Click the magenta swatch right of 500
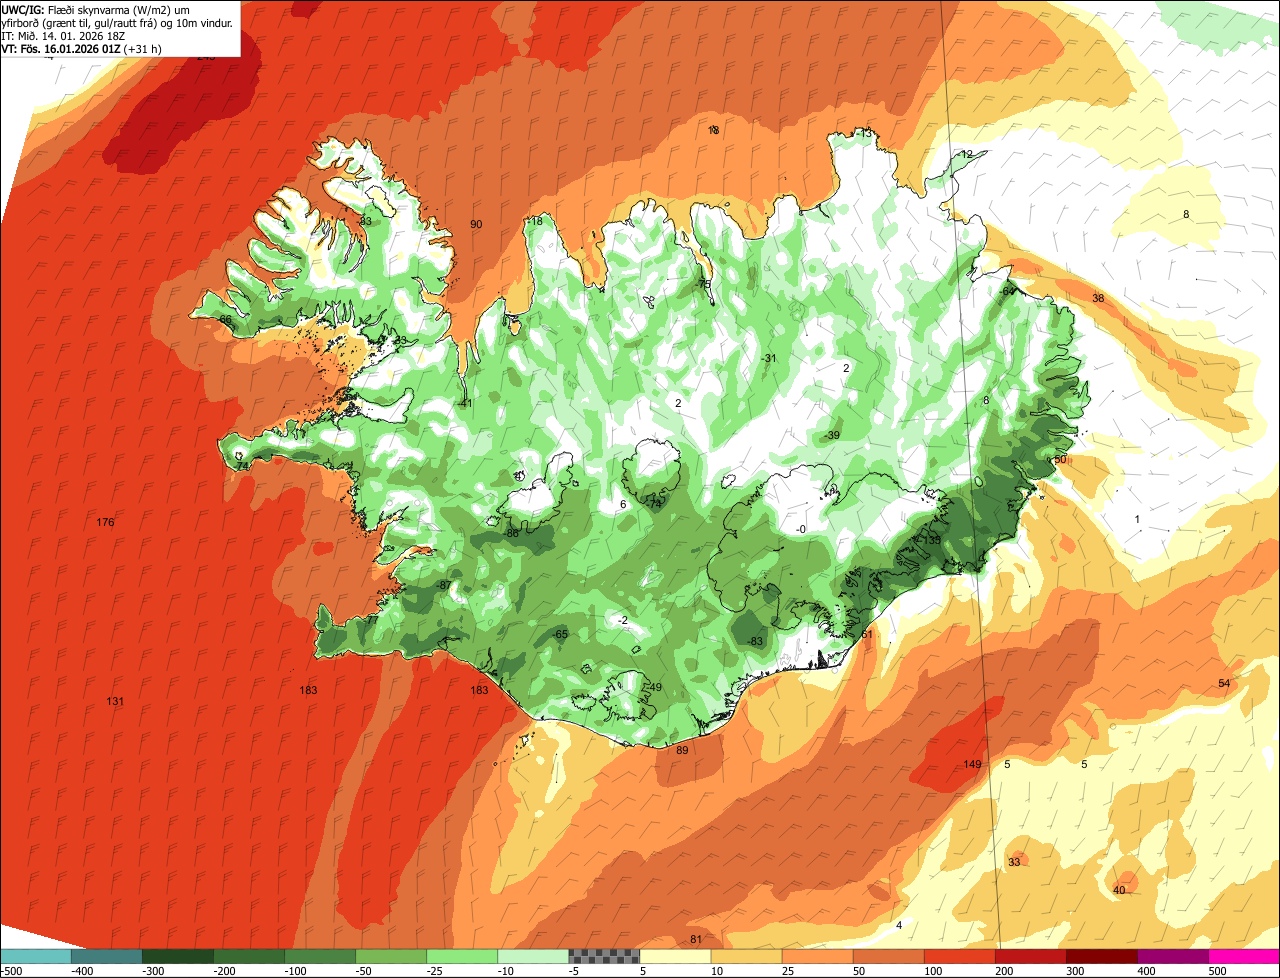Image resolution: width=1280 pixels, height=978 pixels. click(x=1244, y=956)
